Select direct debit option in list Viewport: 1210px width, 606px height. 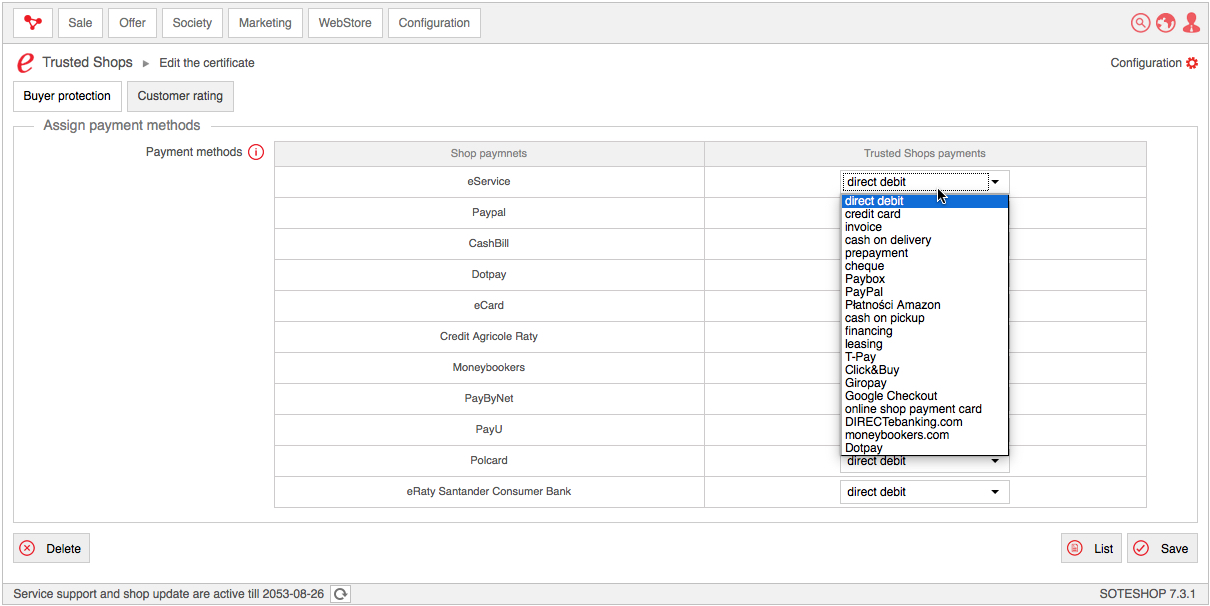[x=925, y=201]
